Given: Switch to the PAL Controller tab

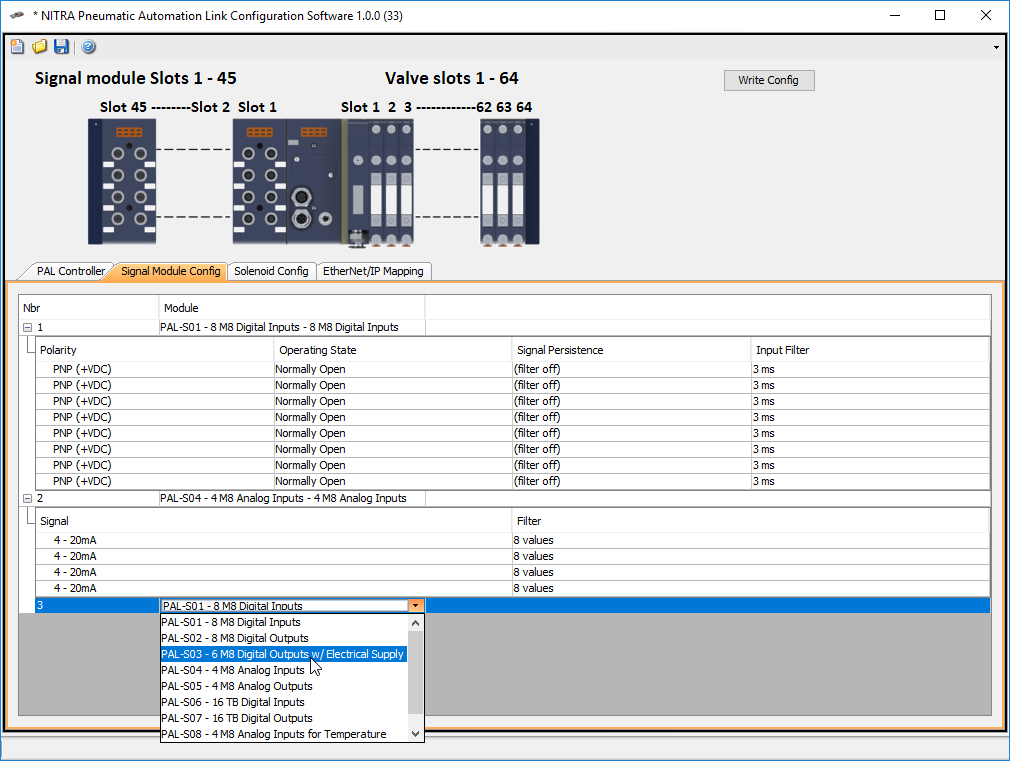Looking at the screenshot, I should pyautogui.click(x=70, y=271).
